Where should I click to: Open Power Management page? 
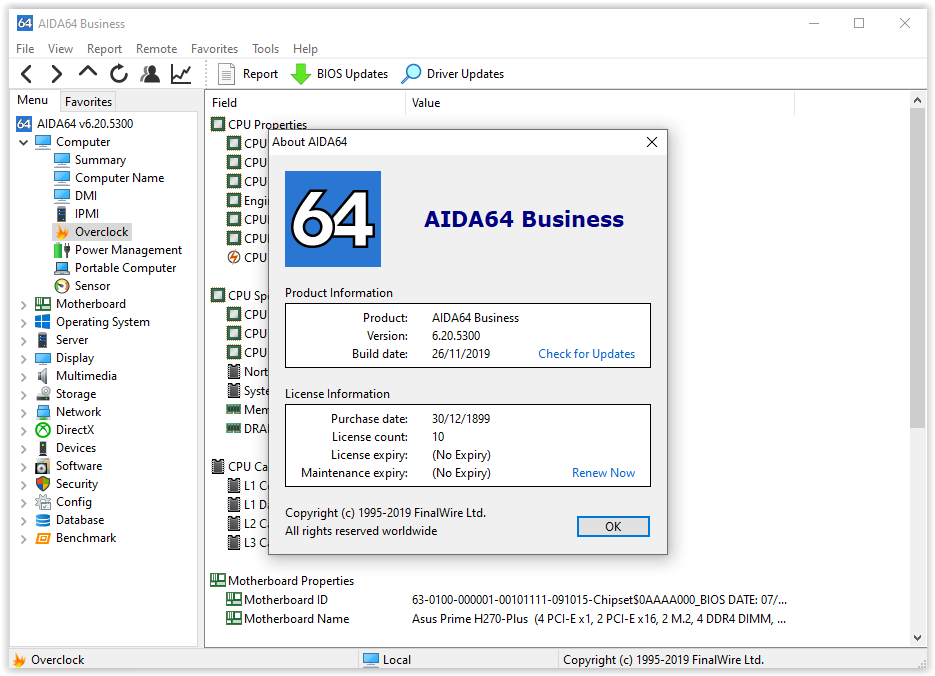tap(128, 250)
